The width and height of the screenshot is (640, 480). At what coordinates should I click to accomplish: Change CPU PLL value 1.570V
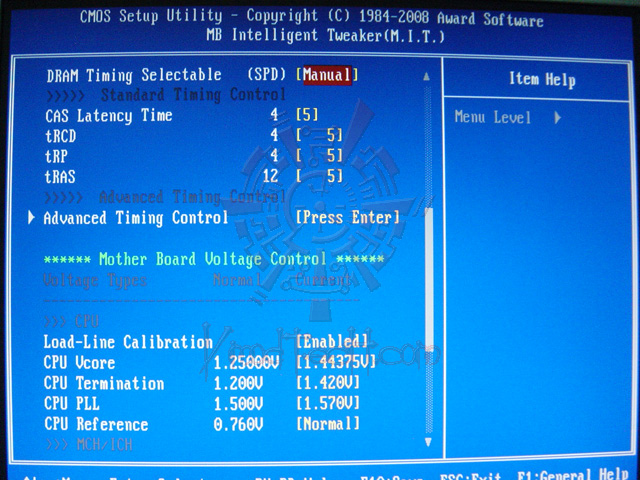[328, 403]
